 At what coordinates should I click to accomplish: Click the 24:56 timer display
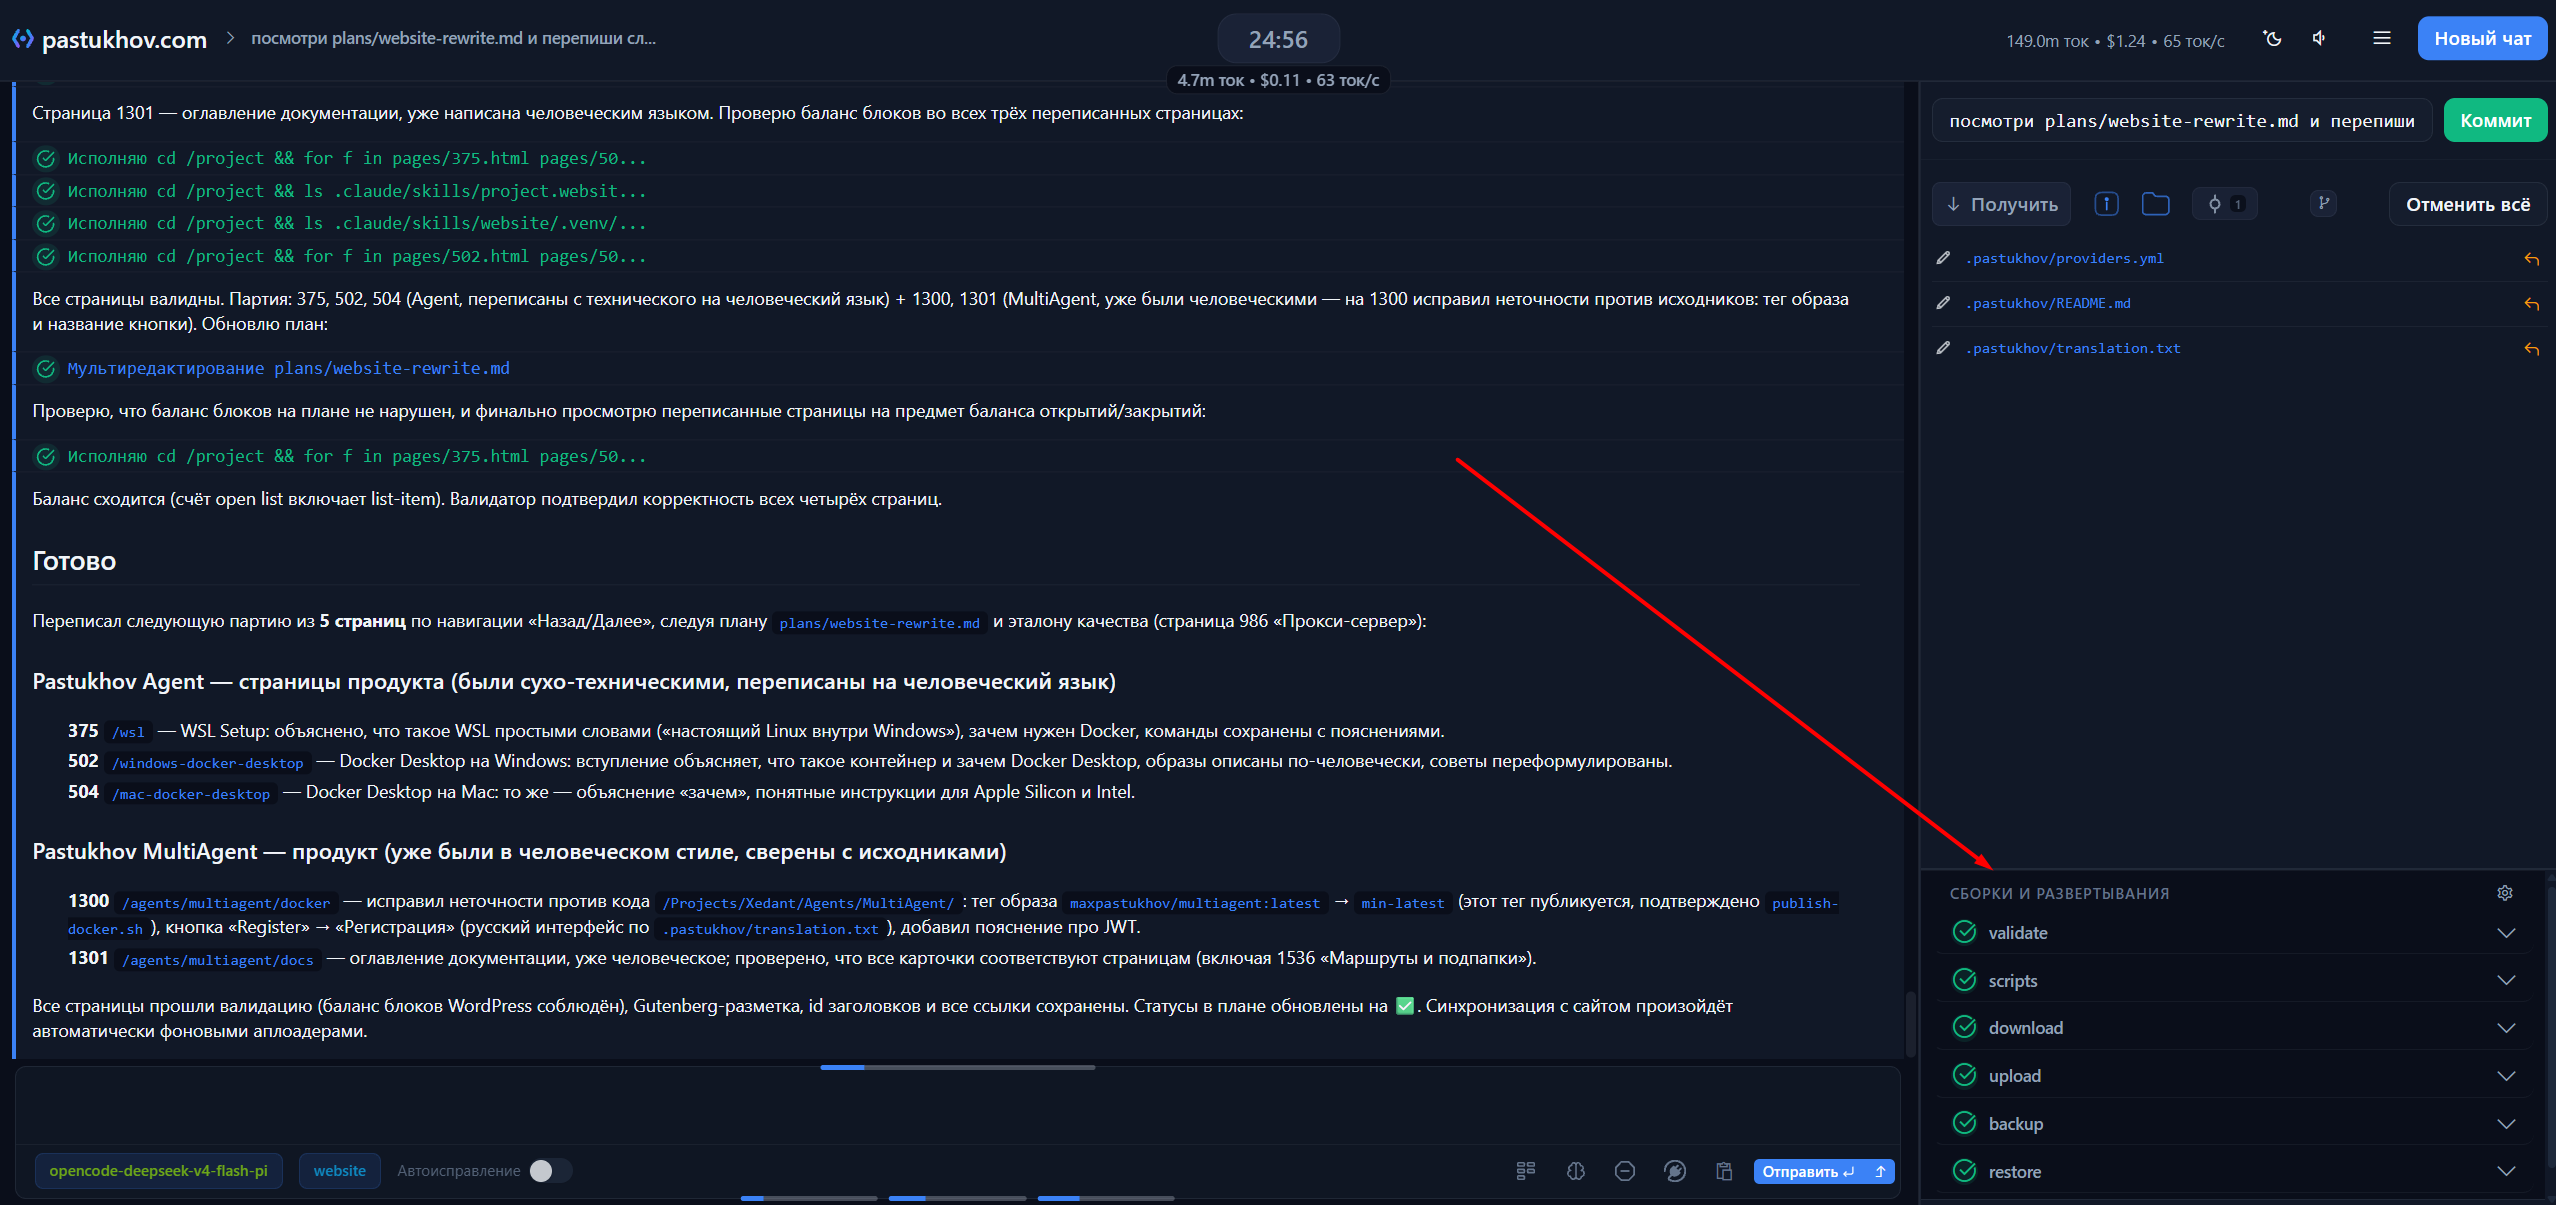pyautogui.click(x=1278, y=39)
